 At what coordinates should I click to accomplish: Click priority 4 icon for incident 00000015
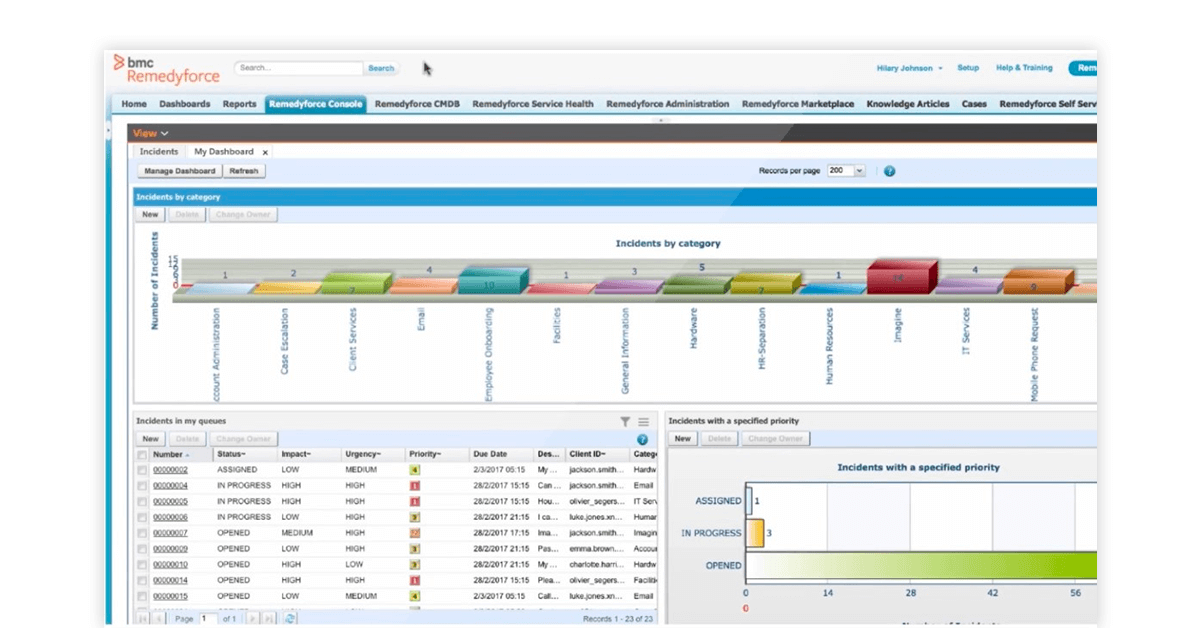414,596
